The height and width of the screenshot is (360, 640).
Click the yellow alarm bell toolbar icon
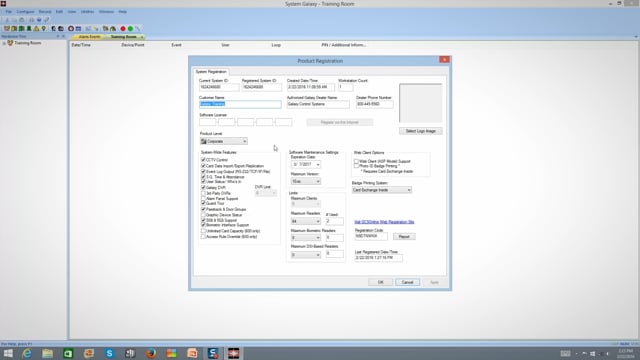[36, 29]
